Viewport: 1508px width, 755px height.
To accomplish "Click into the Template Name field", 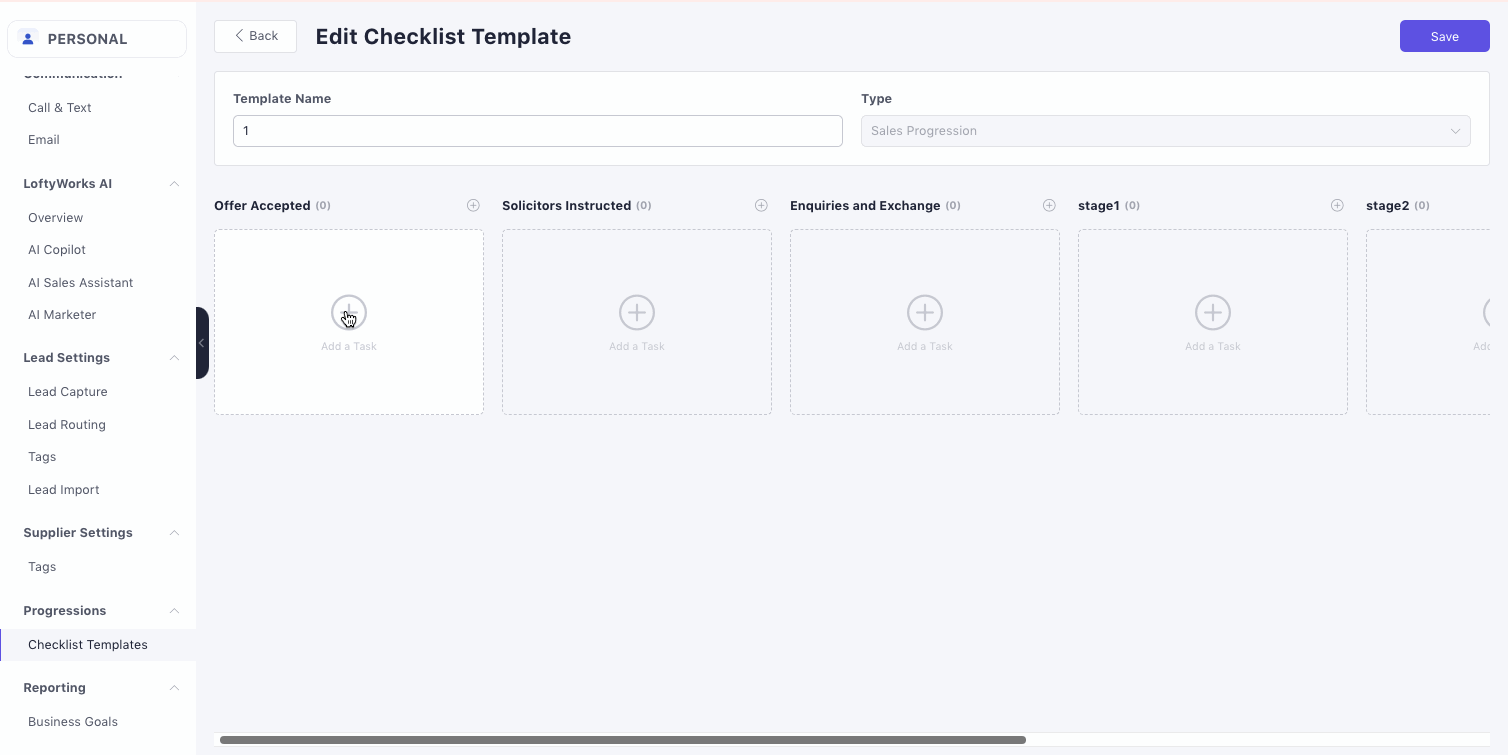I will coord(537,131).
